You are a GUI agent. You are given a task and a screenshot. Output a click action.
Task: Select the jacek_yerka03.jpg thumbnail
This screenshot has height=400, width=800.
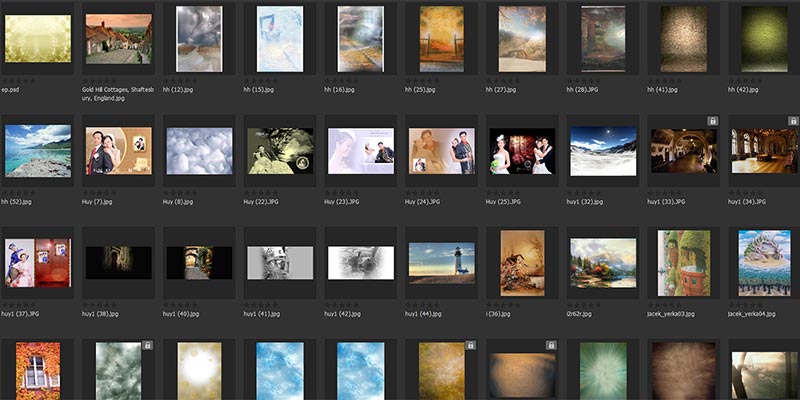[x=684, y=263]
